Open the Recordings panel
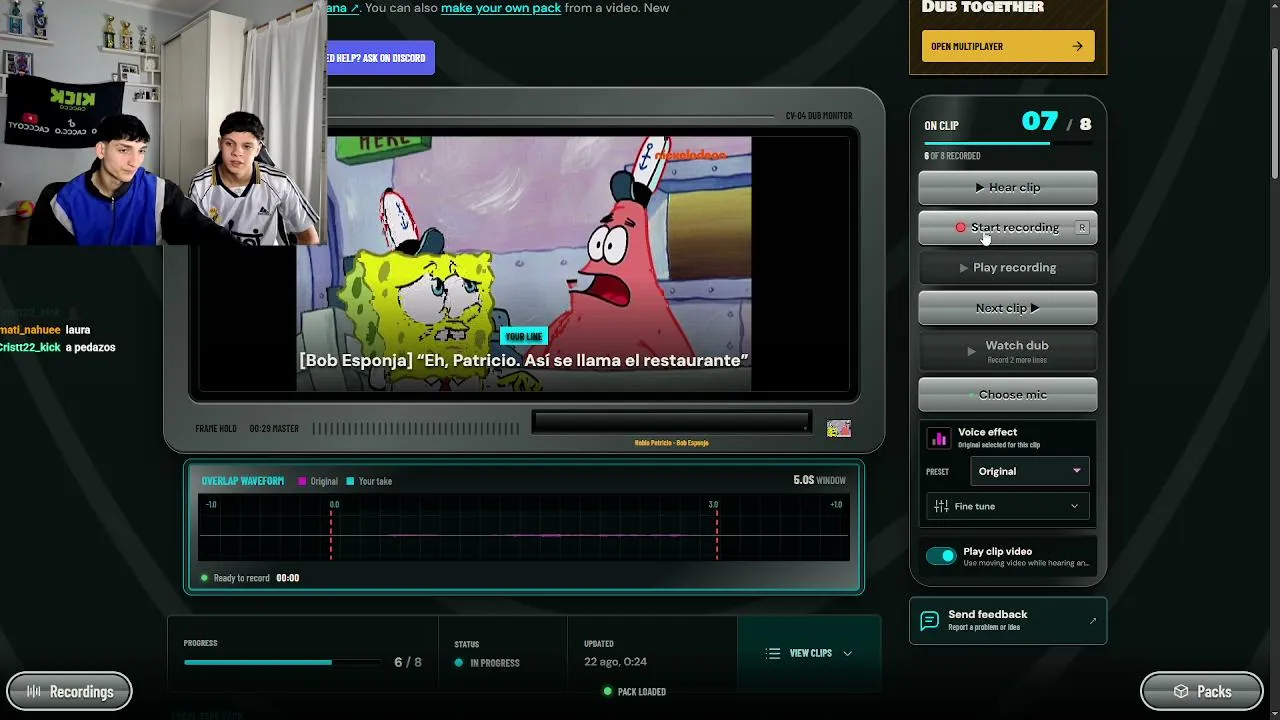Viewport: 1280px width, 720px height. point(69,691)
